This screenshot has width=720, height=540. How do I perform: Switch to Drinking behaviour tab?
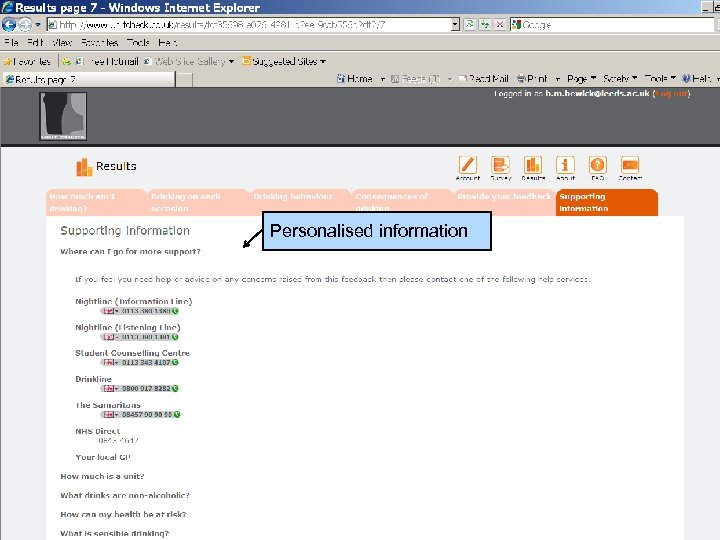(300, 202)
